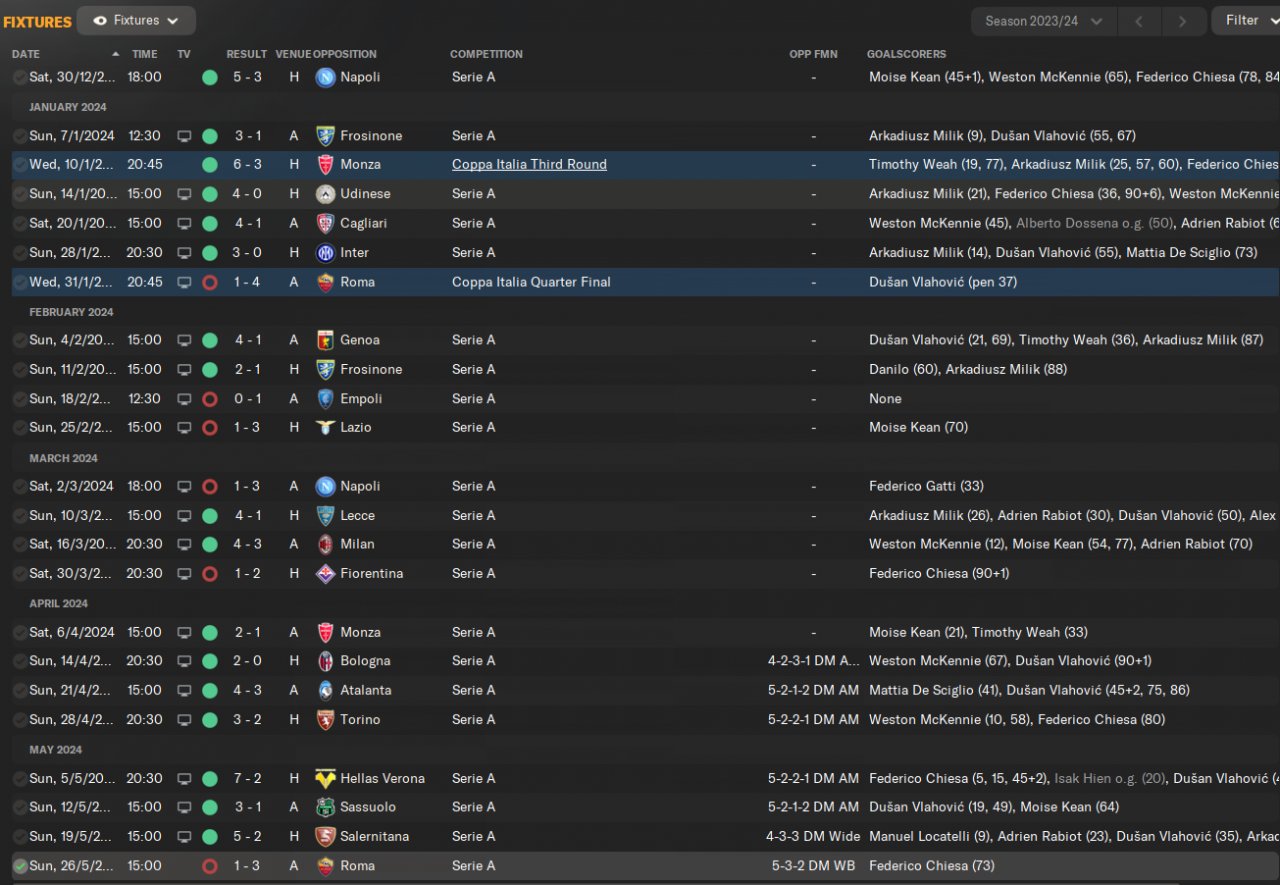Click the TV icon in the Empoli row
Viewport: 1280px width, 885px height.
pyautogui.click(x=184, y=399)
